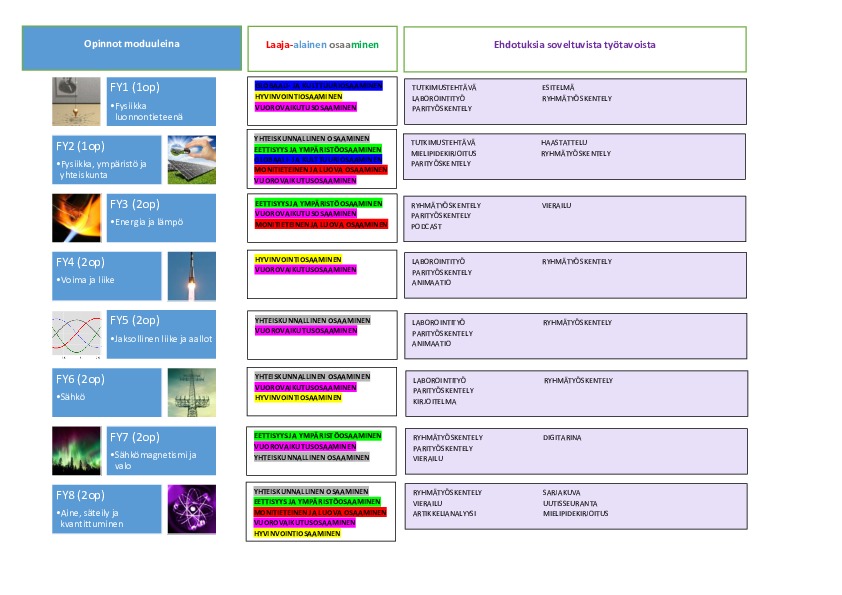Click the FY1 module thumbnail image
The image size is (842, 595).
(77, 102)
